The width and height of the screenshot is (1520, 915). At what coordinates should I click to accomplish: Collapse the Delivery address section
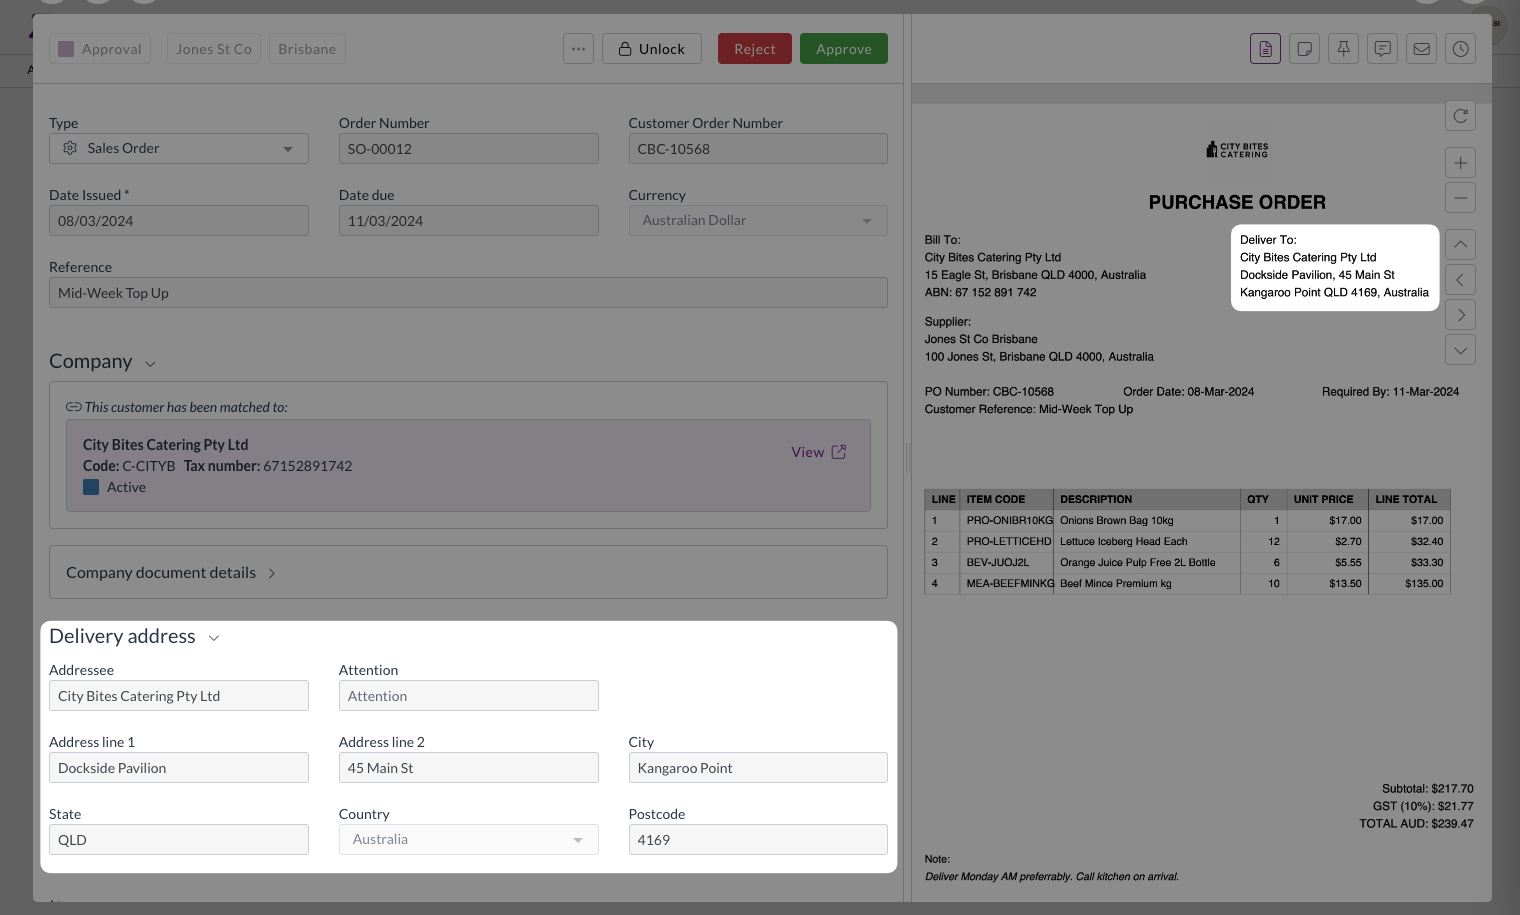[x=213, y=638]
